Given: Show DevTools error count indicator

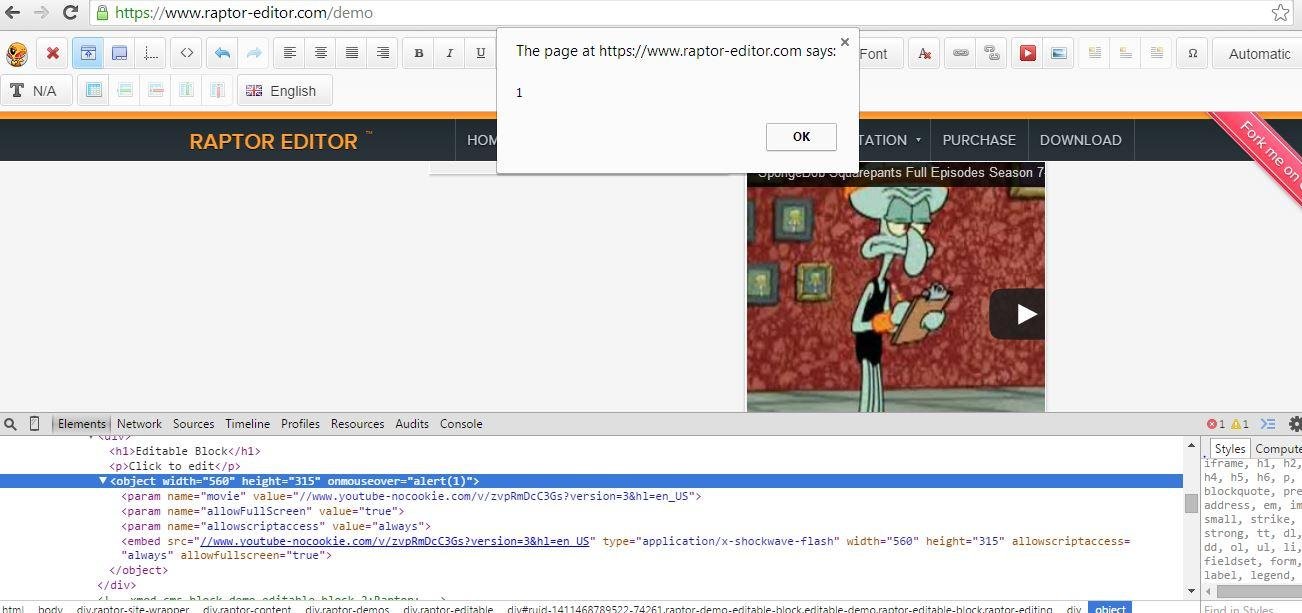Looking at the screenshot, I should [x=1216, y=424].
